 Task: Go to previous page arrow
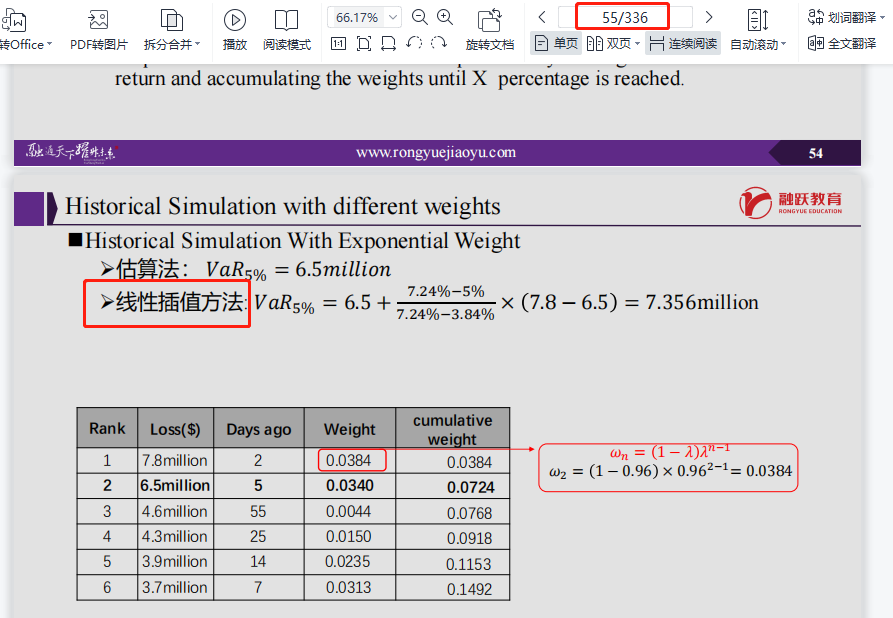pos(541,17)
